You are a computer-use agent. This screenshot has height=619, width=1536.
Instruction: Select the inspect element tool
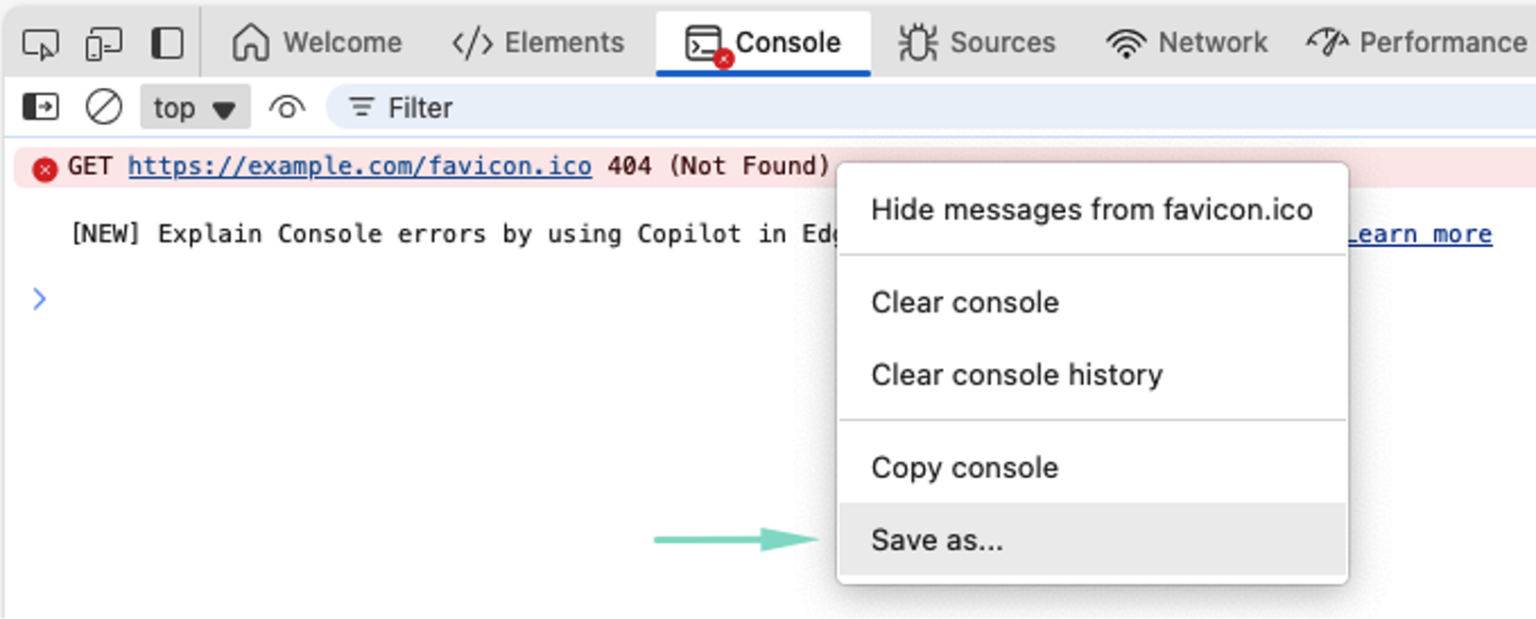(x=42, y=42)
